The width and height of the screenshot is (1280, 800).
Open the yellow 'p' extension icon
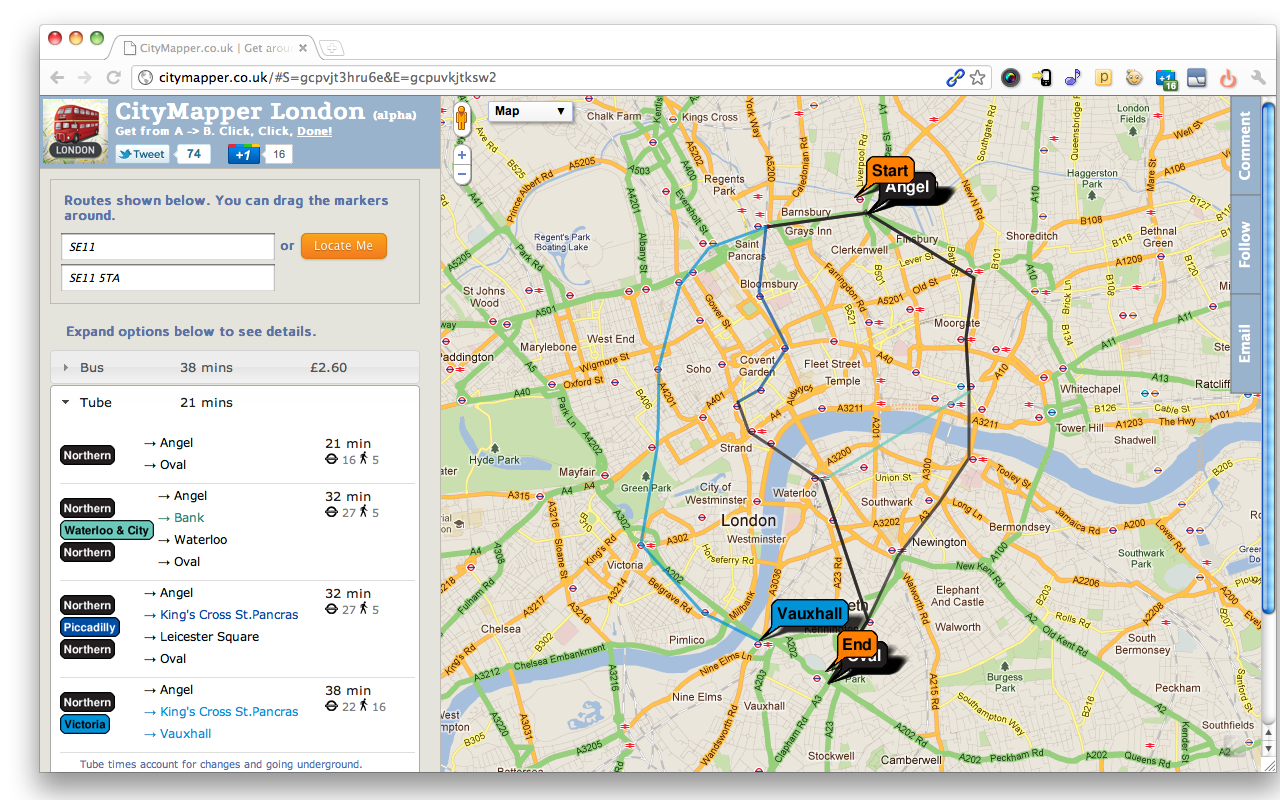coord(1104,77)
